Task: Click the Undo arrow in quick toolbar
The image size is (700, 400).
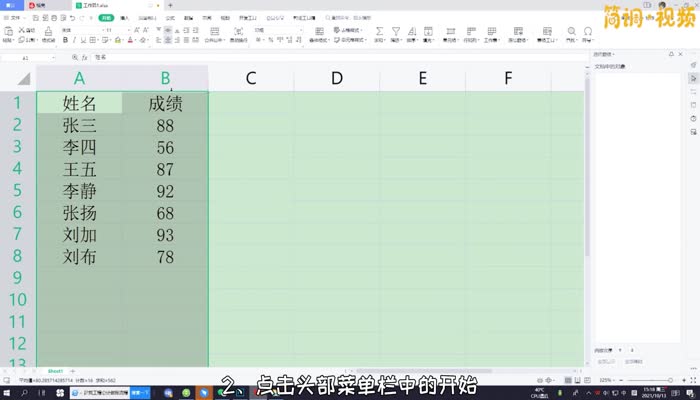Action: [72, 18]
